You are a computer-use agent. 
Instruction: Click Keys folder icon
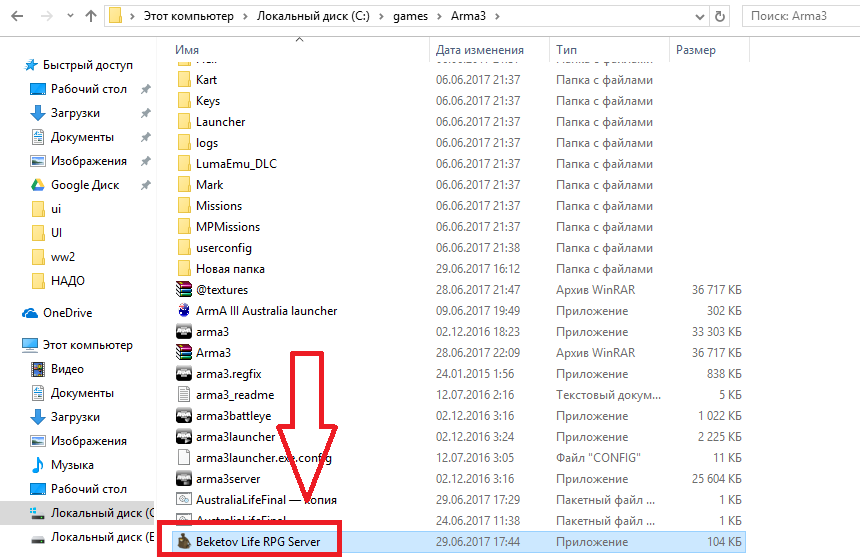point(184,101)
